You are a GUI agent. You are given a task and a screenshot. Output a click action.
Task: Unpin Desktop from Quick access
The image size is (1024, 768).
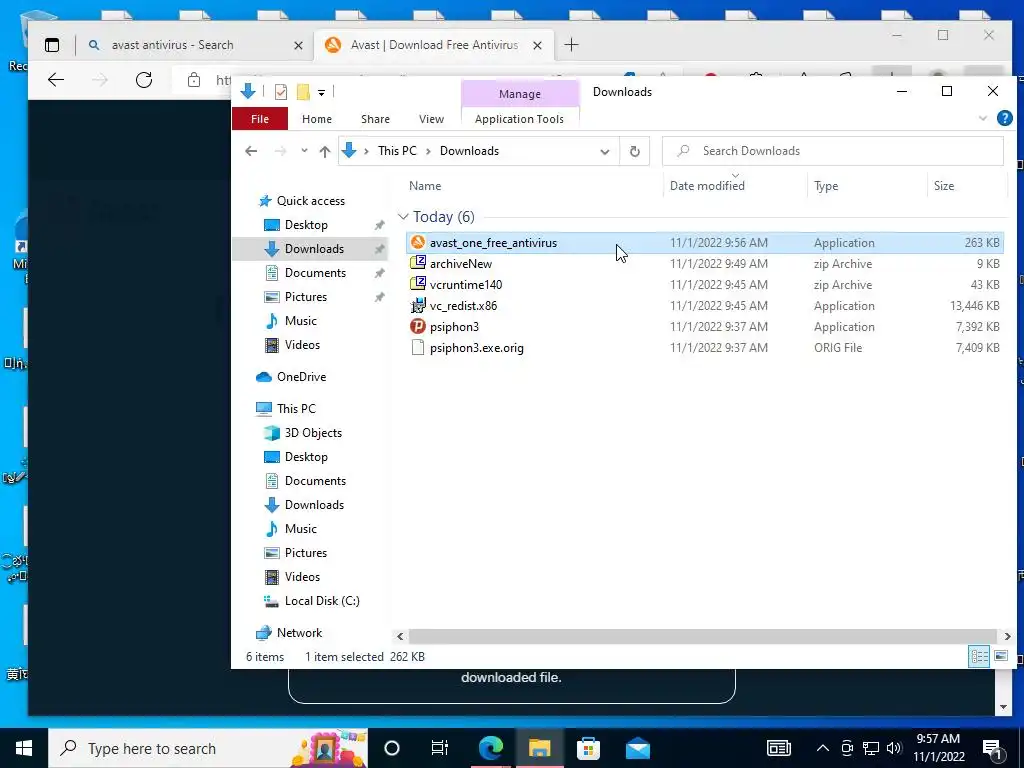[x=379, y=225]
